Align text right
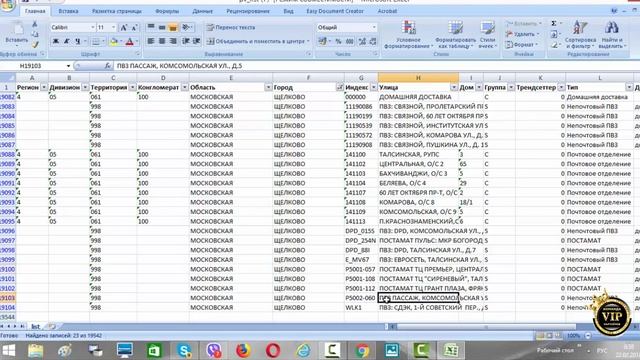This screenshot has width=640, height=360. click(173, 41)
